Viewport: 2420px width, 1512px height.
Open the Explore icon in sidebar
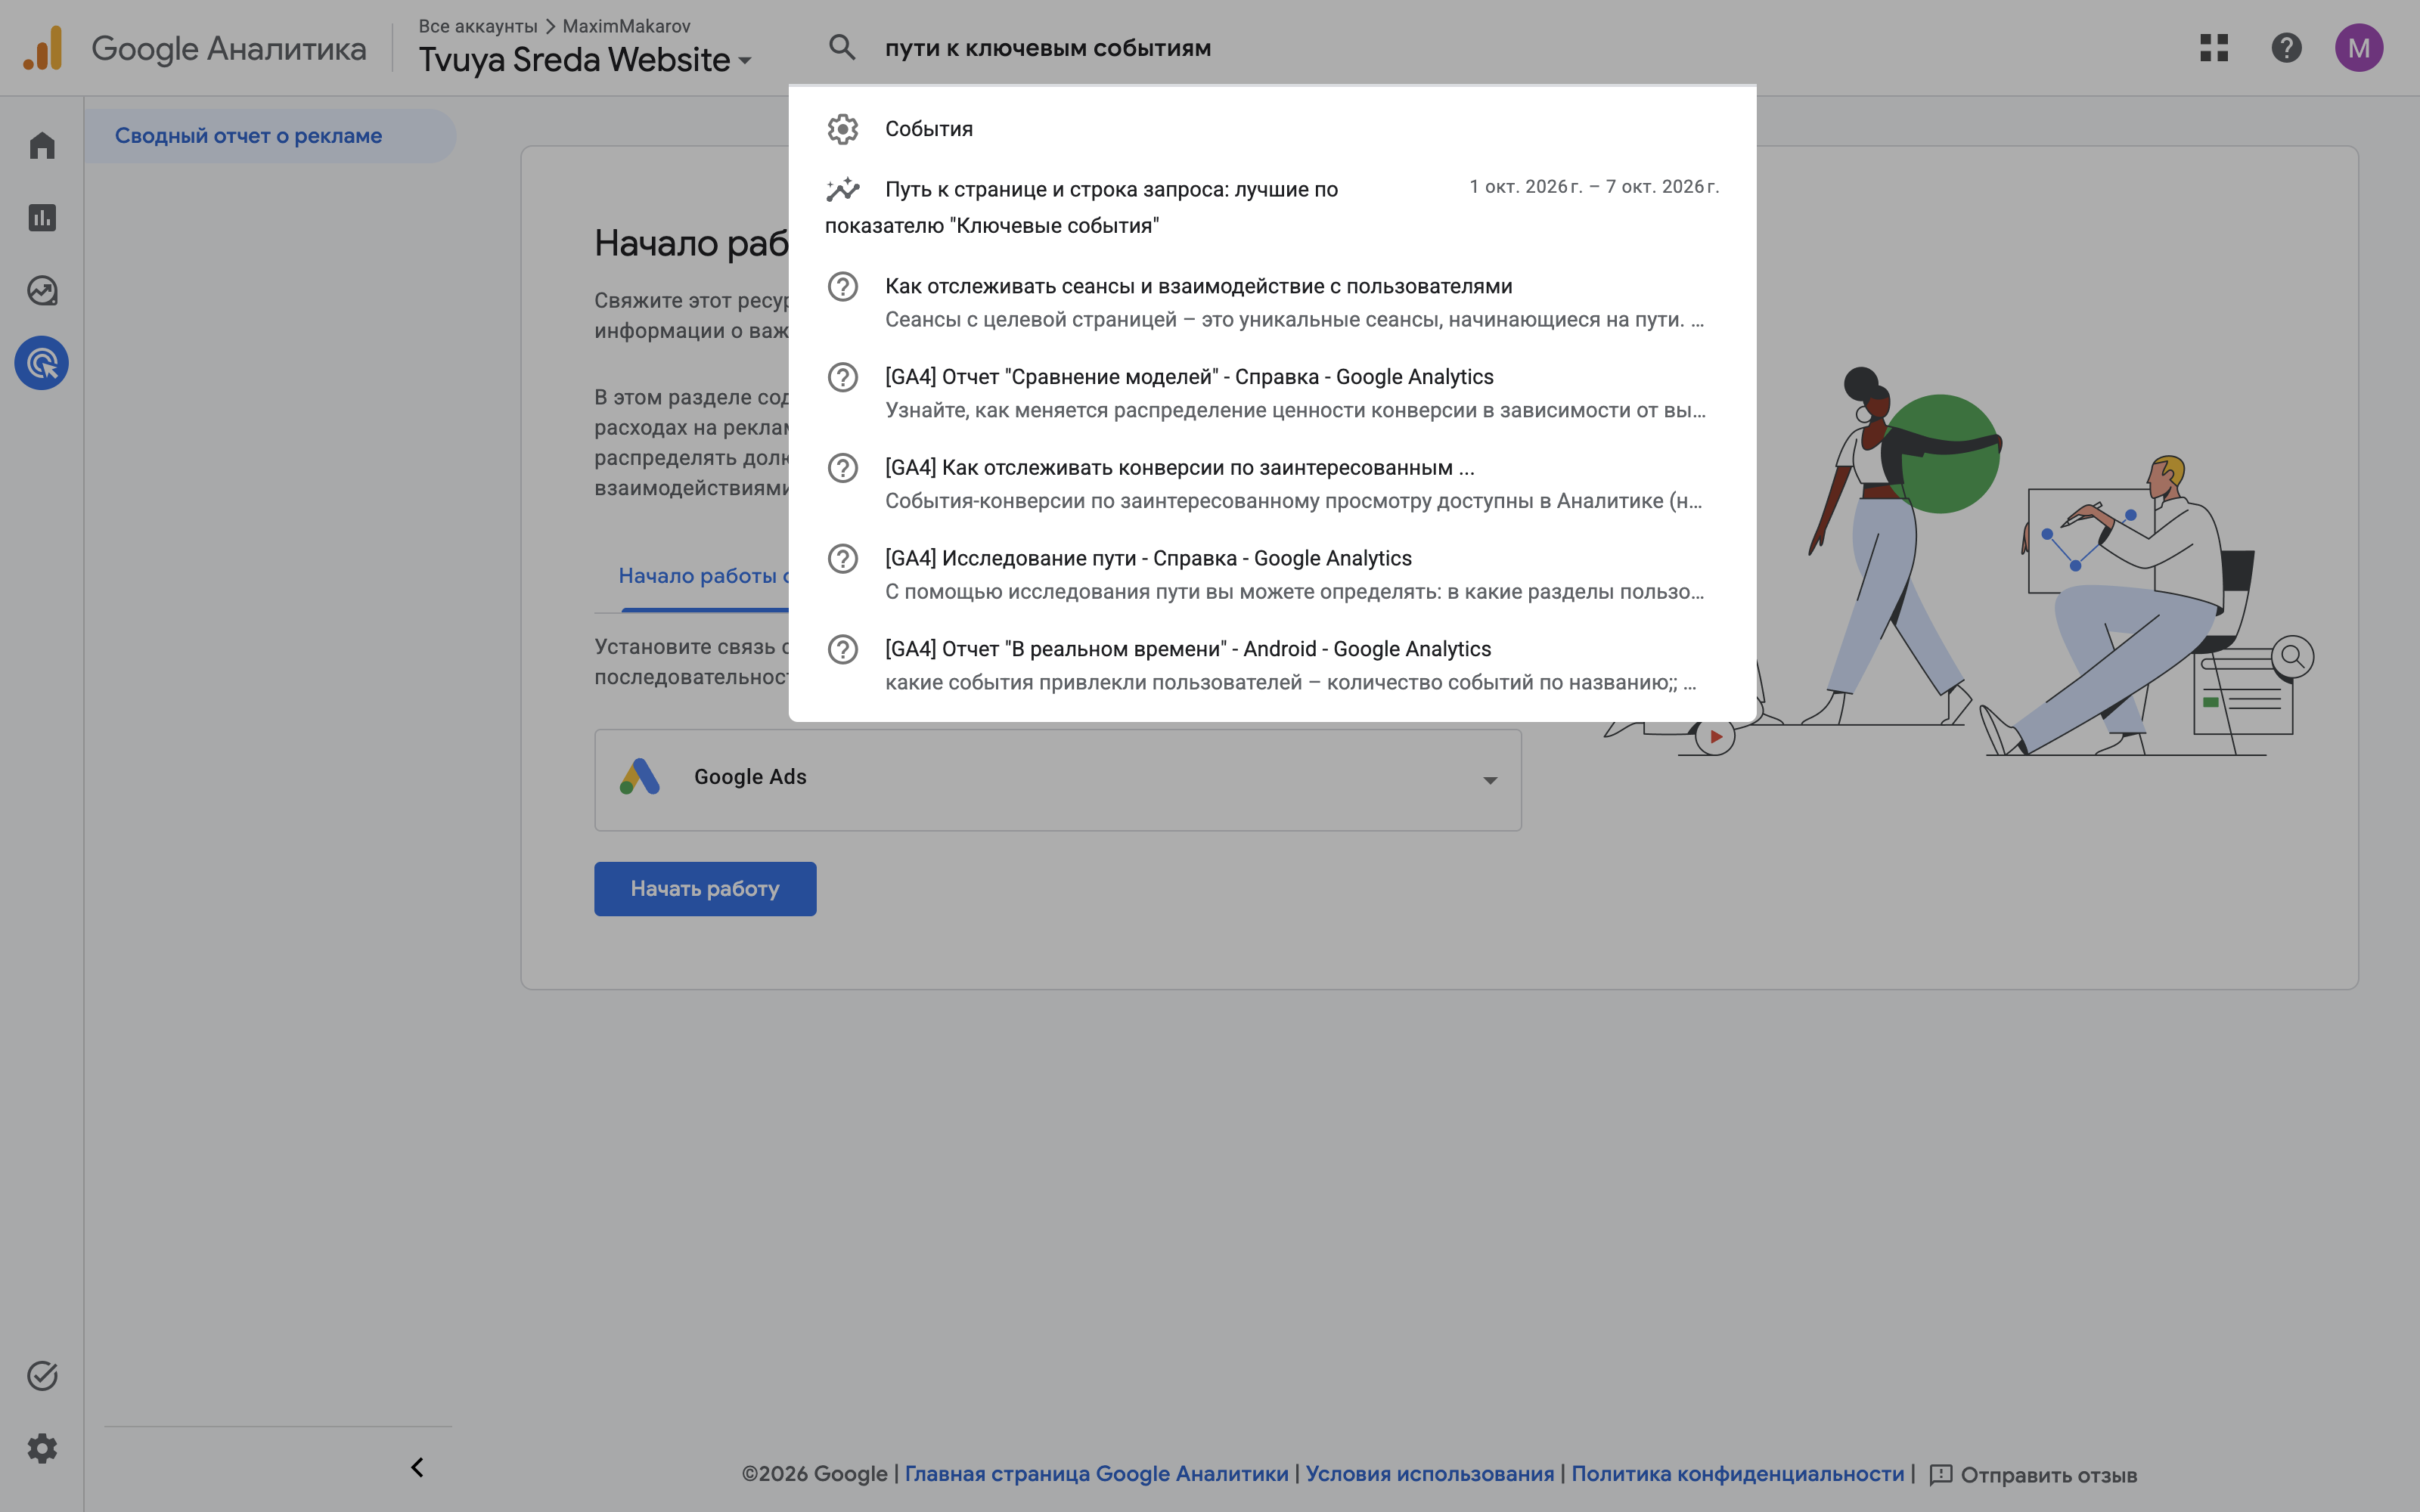click(x=42, y=291)
